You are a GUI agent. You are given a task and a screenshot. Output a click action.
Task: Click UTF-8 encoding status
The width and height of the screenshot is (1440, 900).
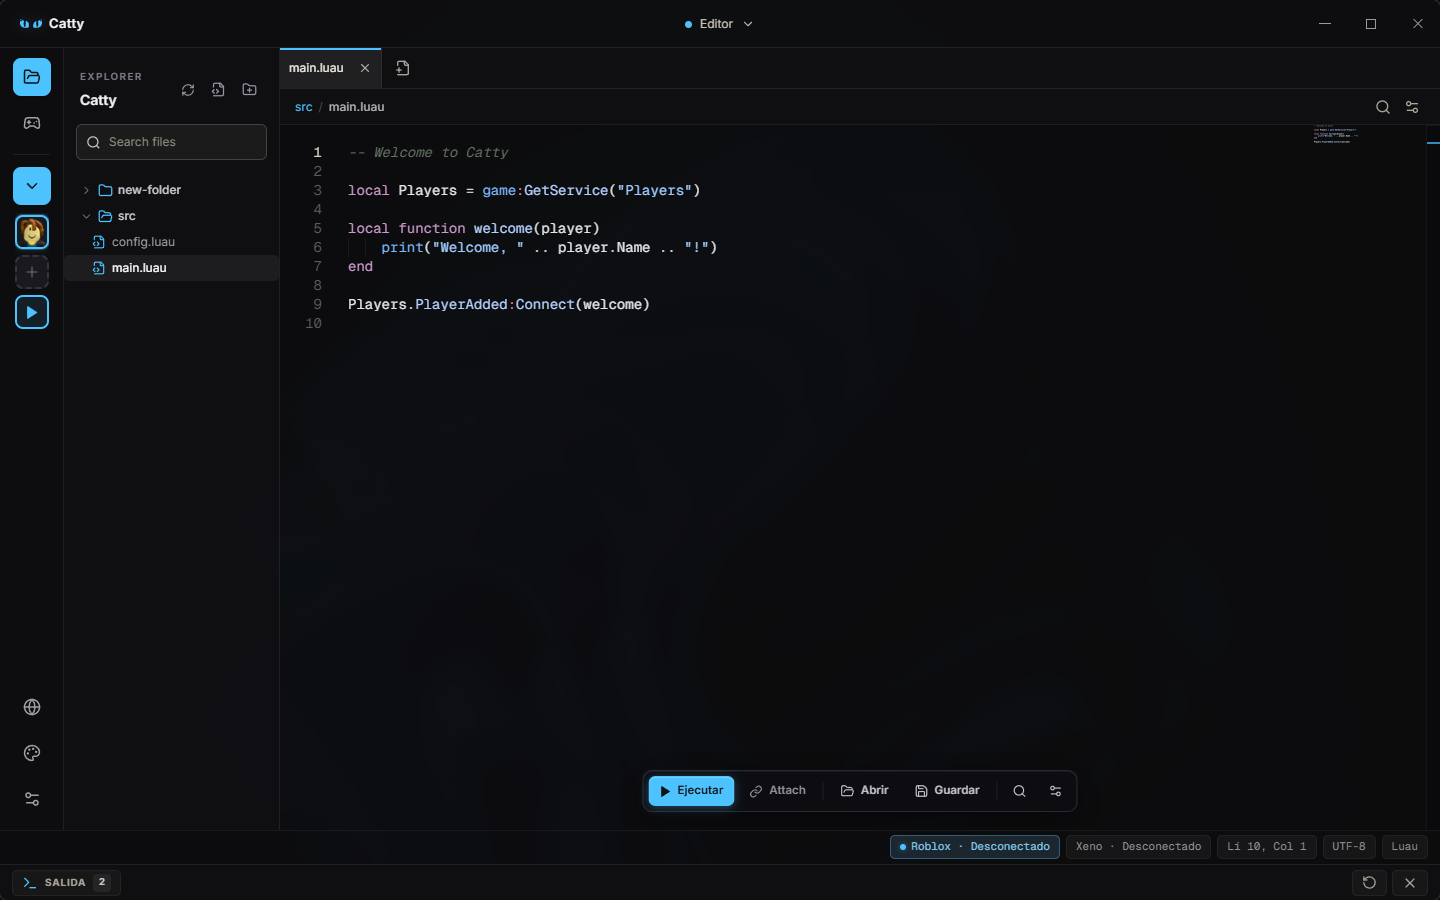(1349, 847)
